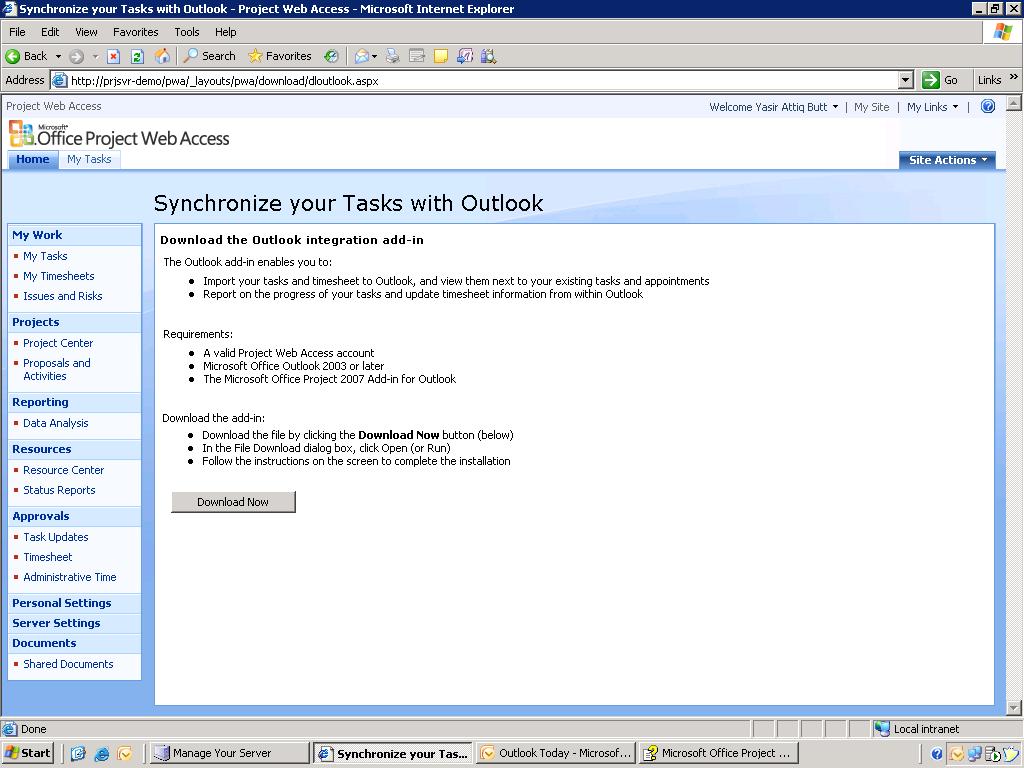Open the Help question mark icon
Viewport: 1024px width, 768px height.
987,106
